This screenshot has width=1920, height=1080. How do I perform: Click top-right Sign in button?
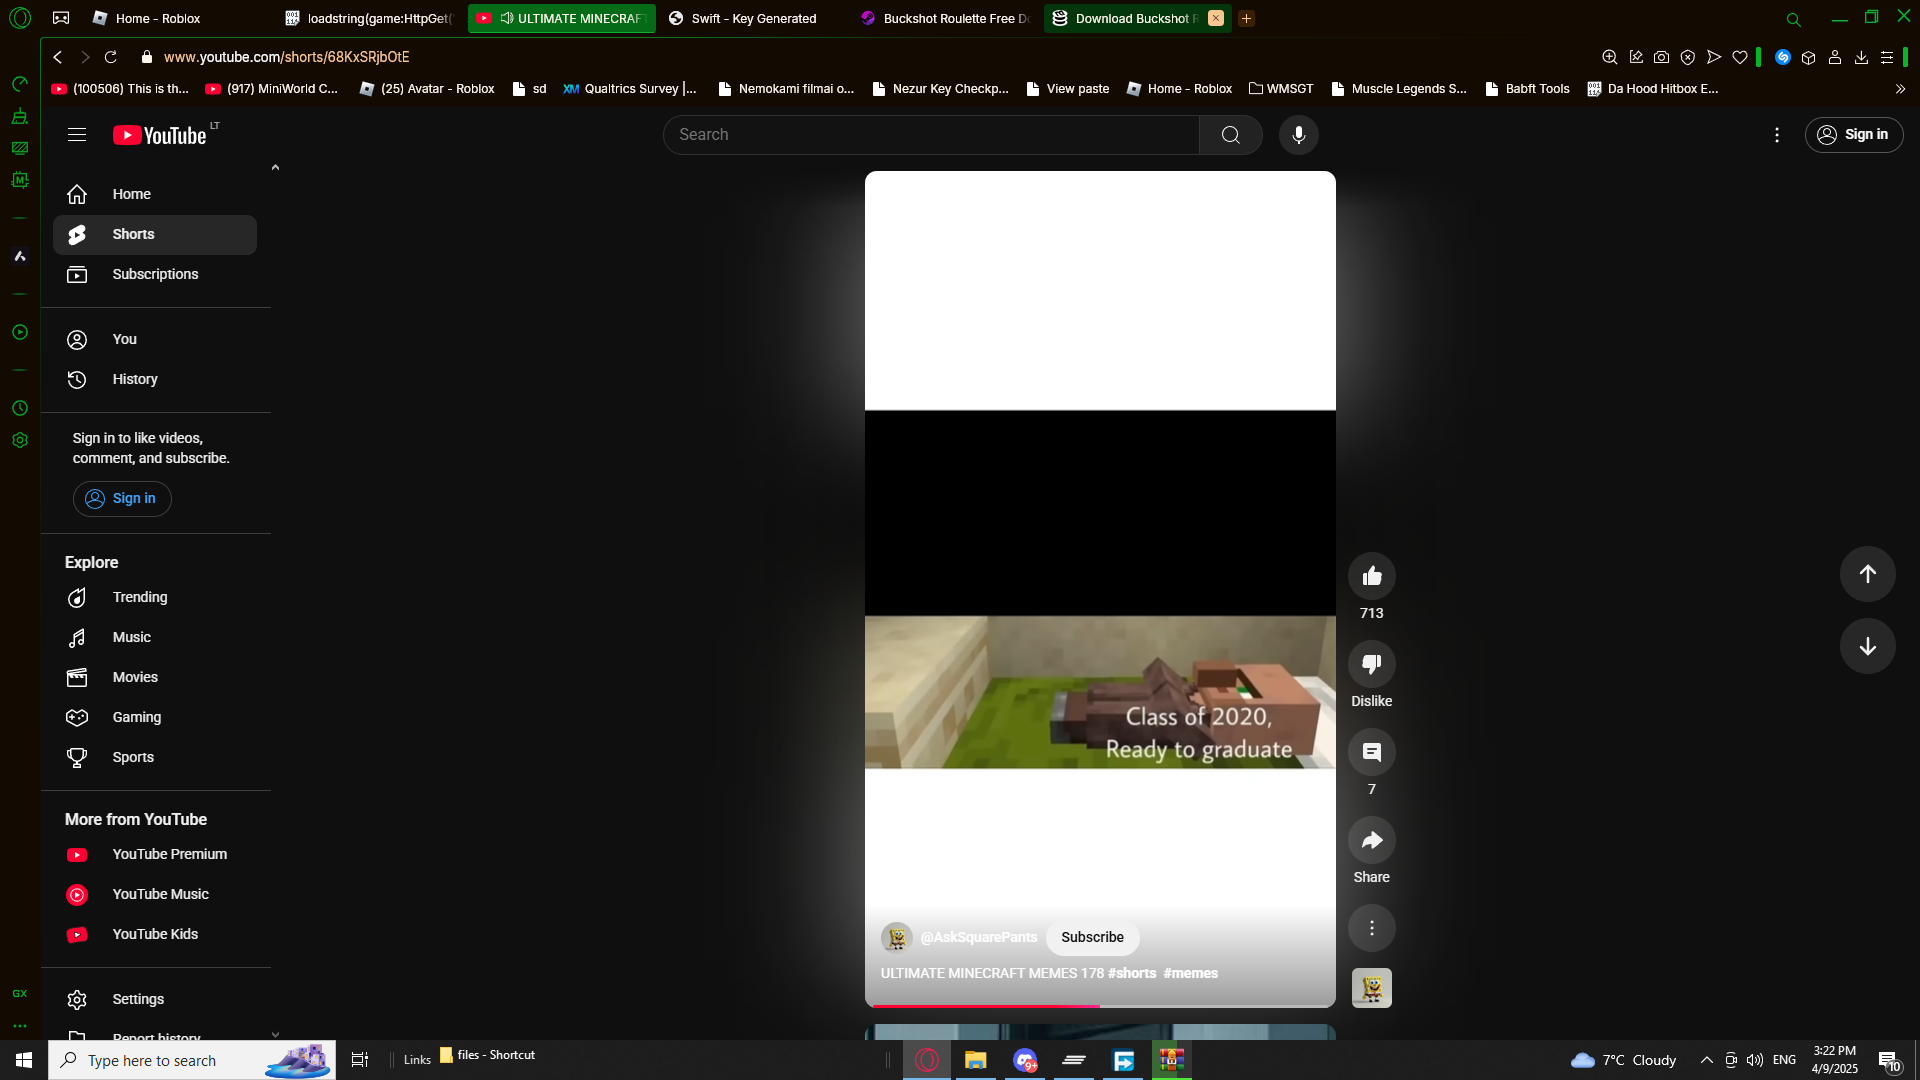tap(1854, 135)
